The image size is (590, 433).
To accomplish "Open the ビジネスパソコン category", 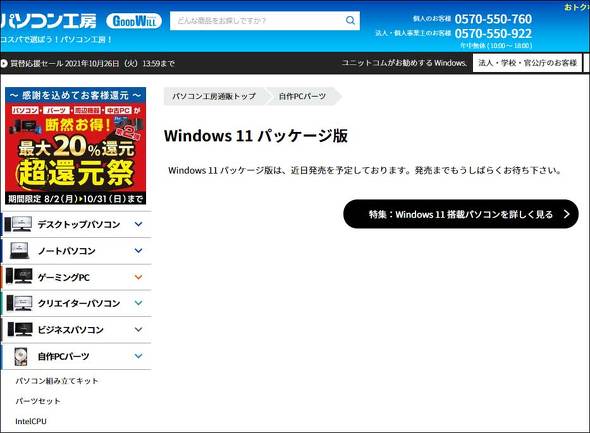I will [70, 330].
